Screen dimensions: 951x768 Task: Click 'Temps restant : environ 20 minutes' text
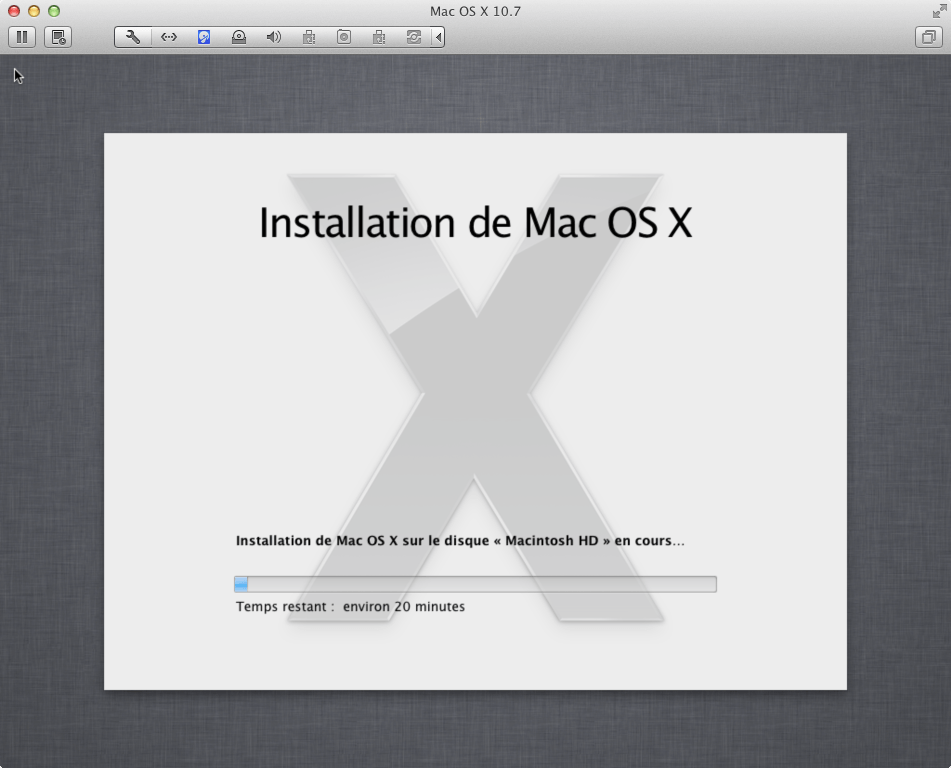pos(351,607)
